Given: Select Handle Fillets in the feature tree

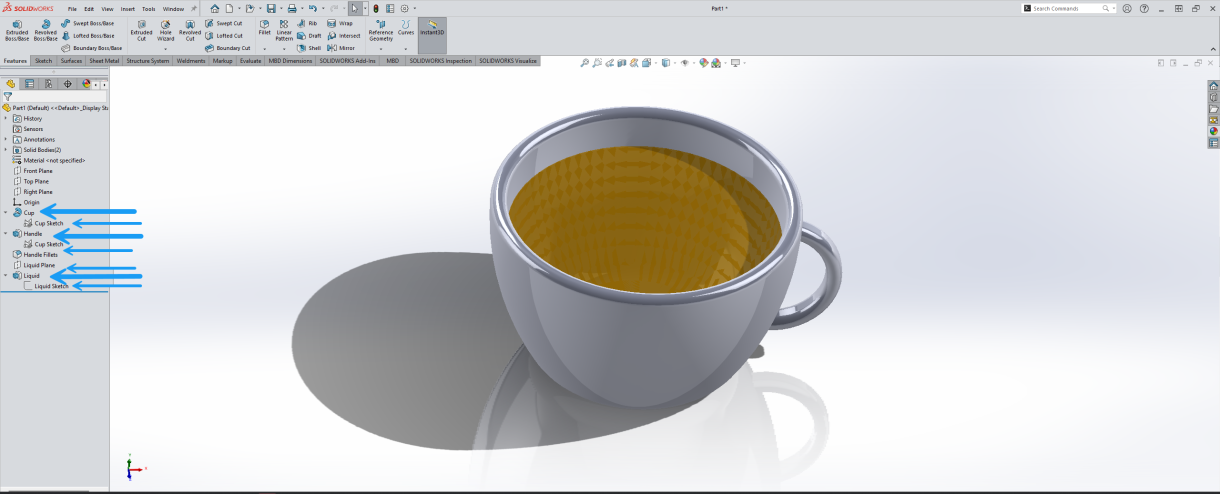Looking at the screenshot, I should [41, 255].
